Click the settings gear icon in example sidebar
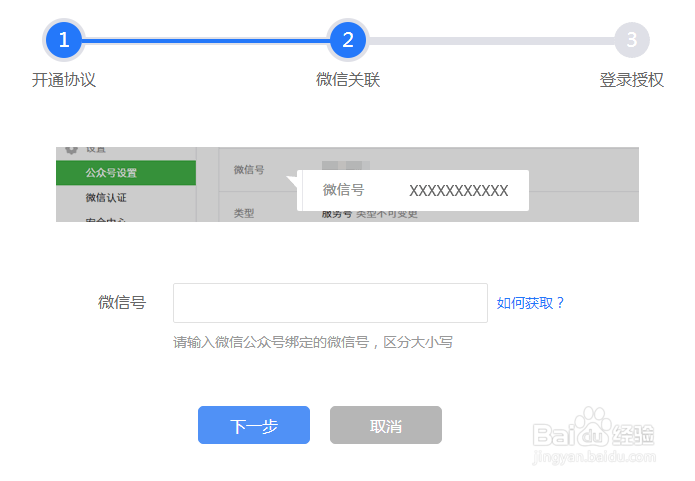The image size is (695, 481). (71, 149)
